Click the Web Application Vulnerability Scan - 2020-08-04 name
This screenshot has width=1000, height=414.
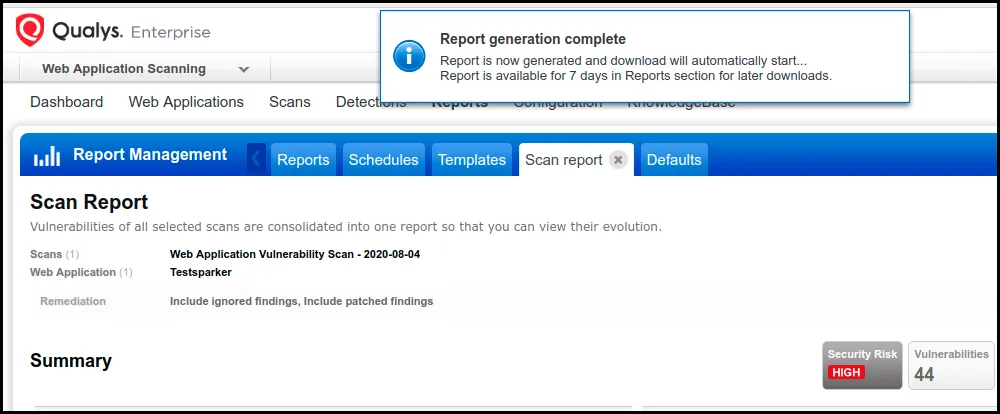(x=295, y=255)
